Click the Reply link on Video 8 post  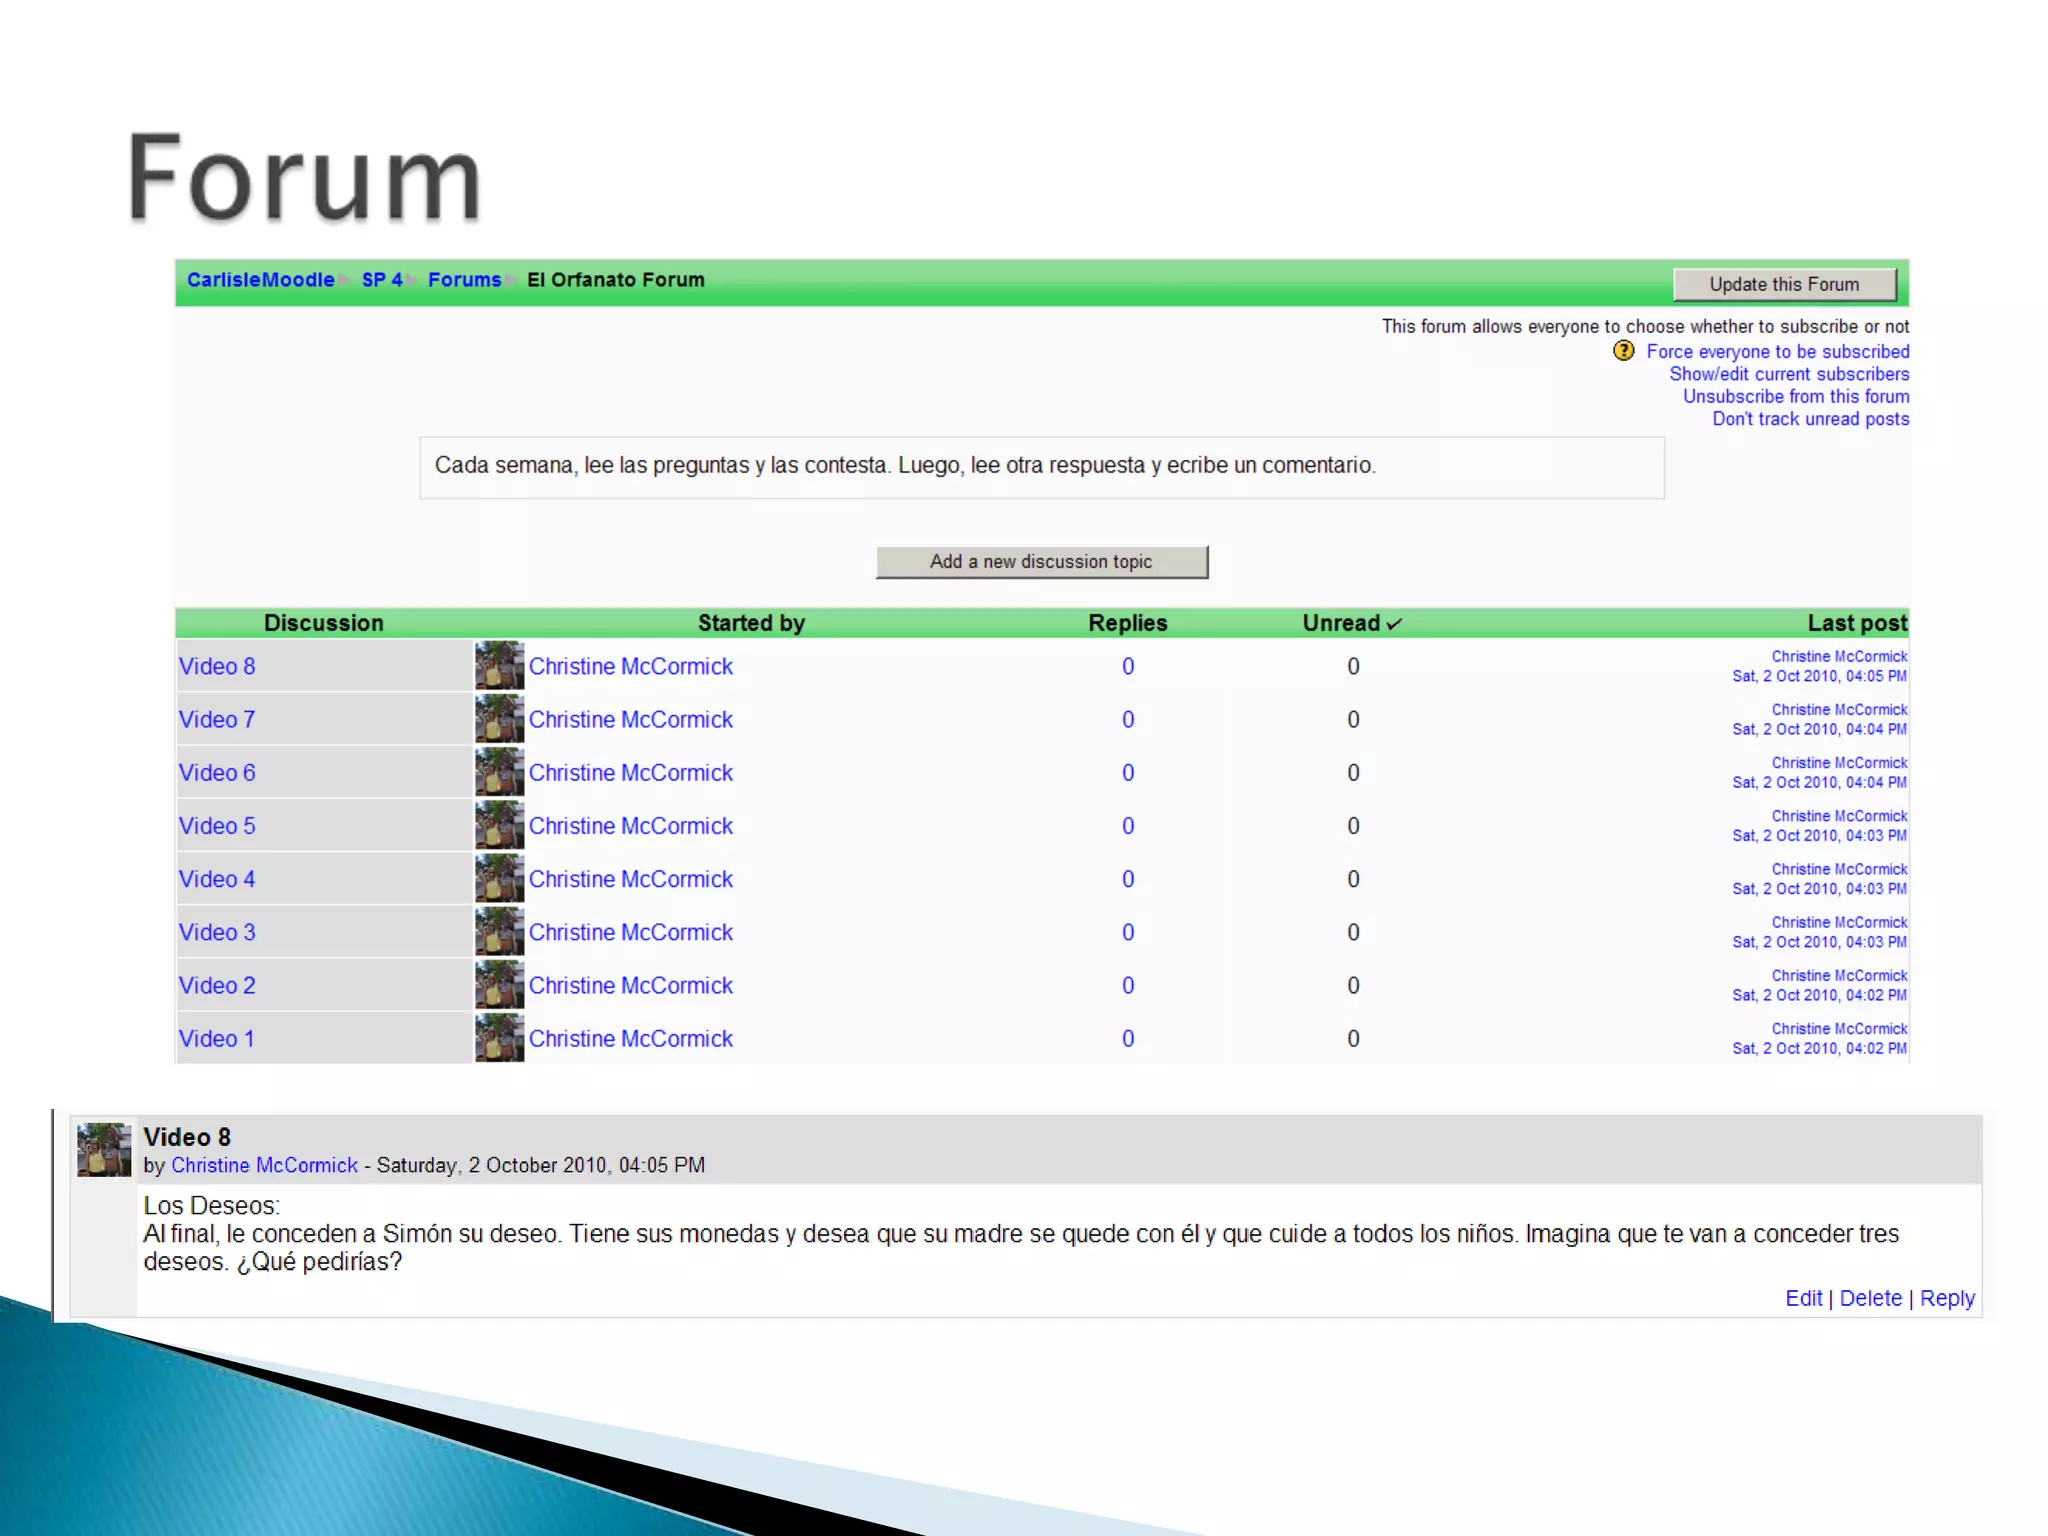pyautogui.click(x=1946, y=1298)
